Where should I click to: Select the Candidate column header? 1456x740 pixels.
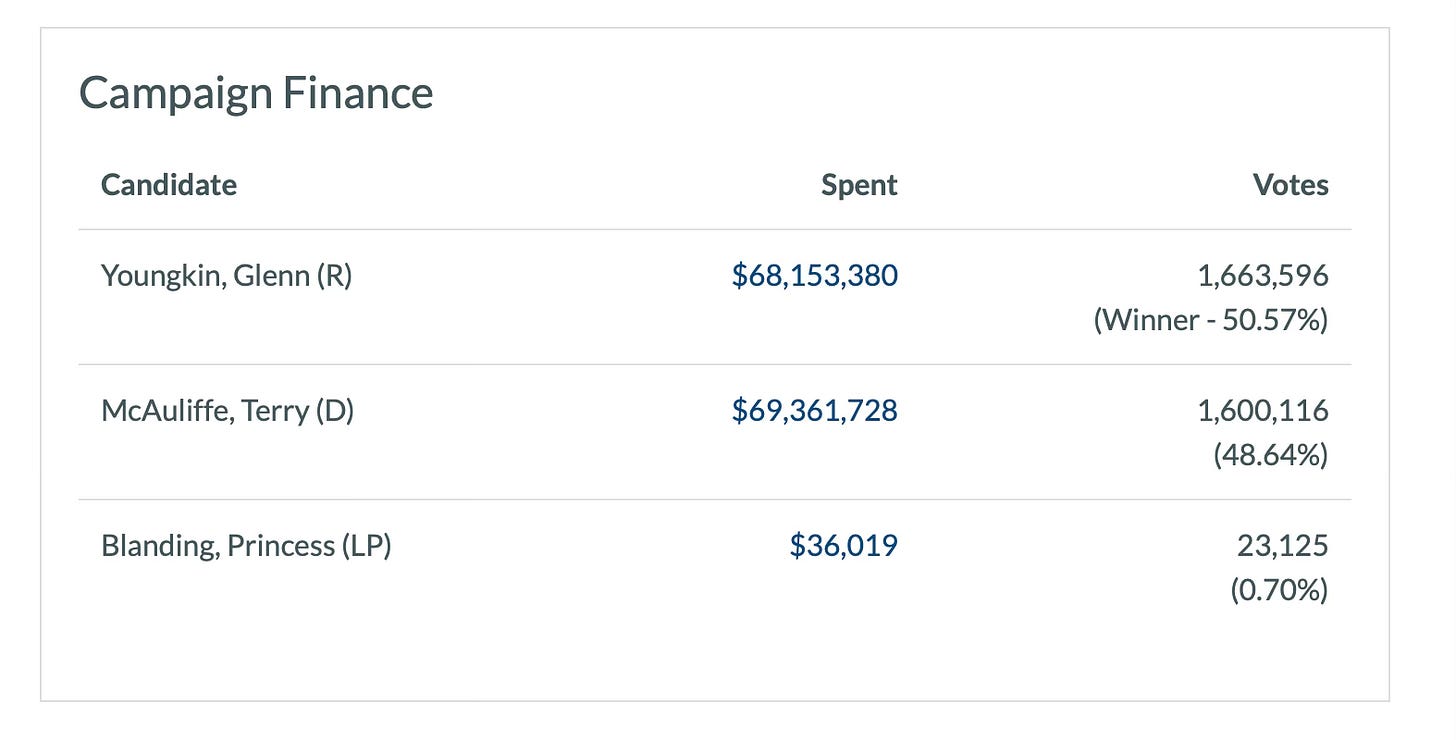[169, 185]
